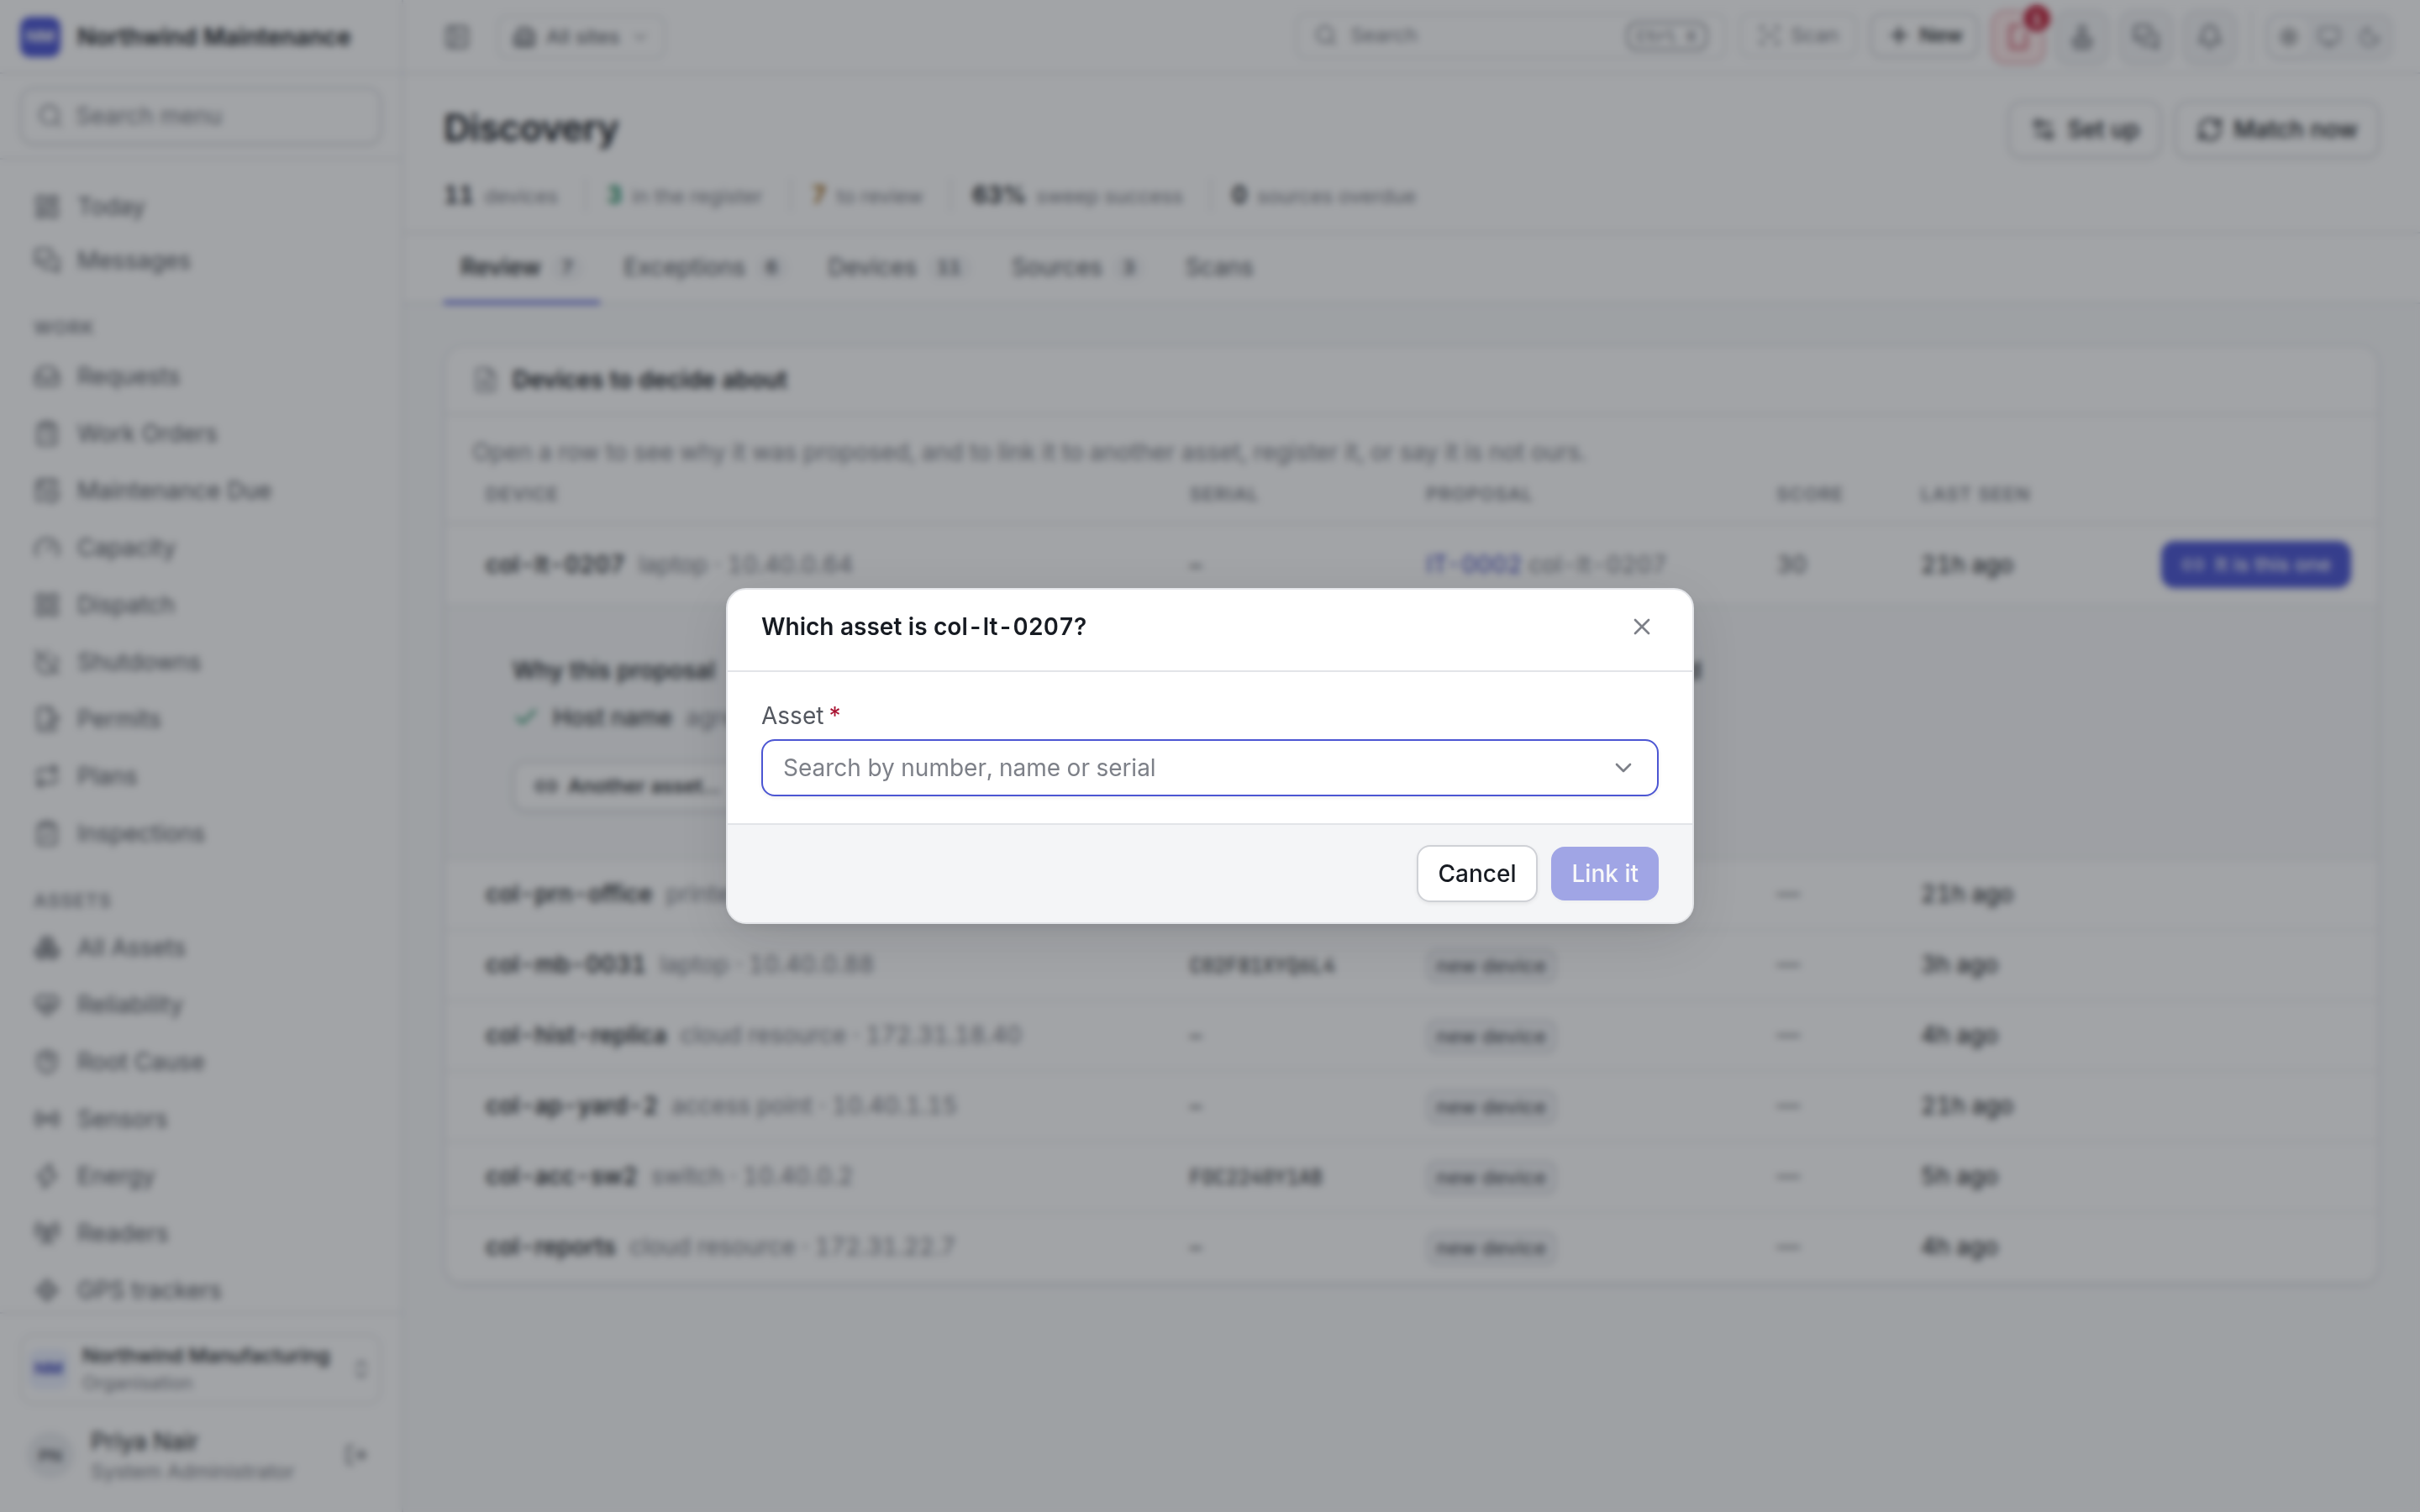Cancel the link asset dialog
Image resolution: width=2420 pixels, height=1512 pixels.
pyautogui.click(x=1476, y=874)
